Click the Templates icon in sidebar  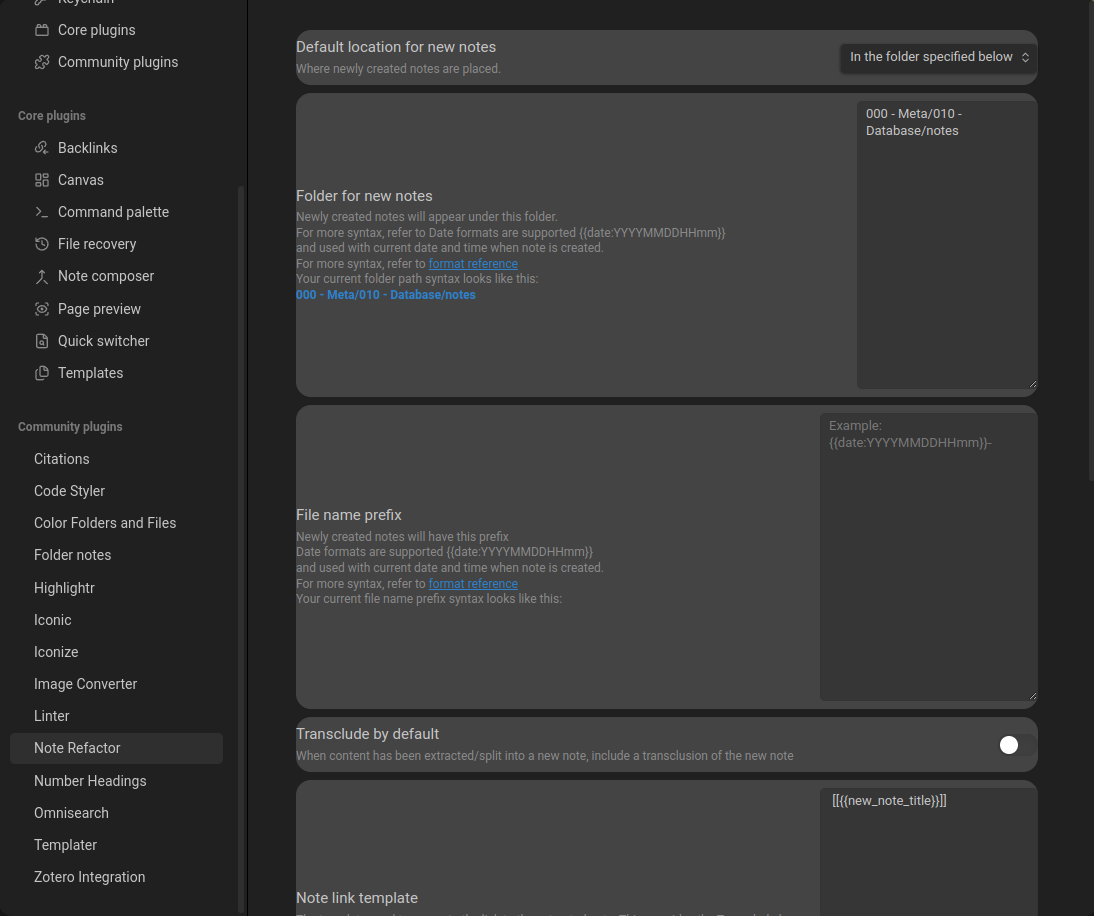(41, 373)
